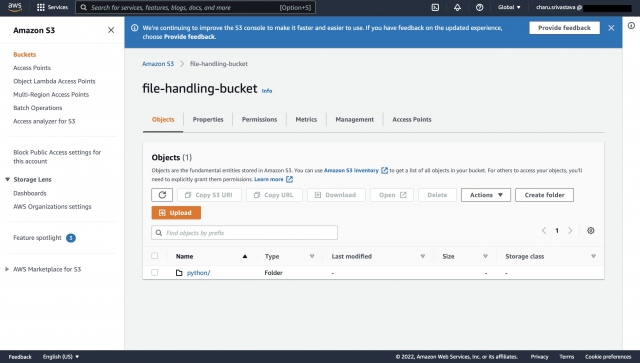Open the notifications bell
Image resolution: width=640 pixels, height=363 pixels.
[457, 7]
